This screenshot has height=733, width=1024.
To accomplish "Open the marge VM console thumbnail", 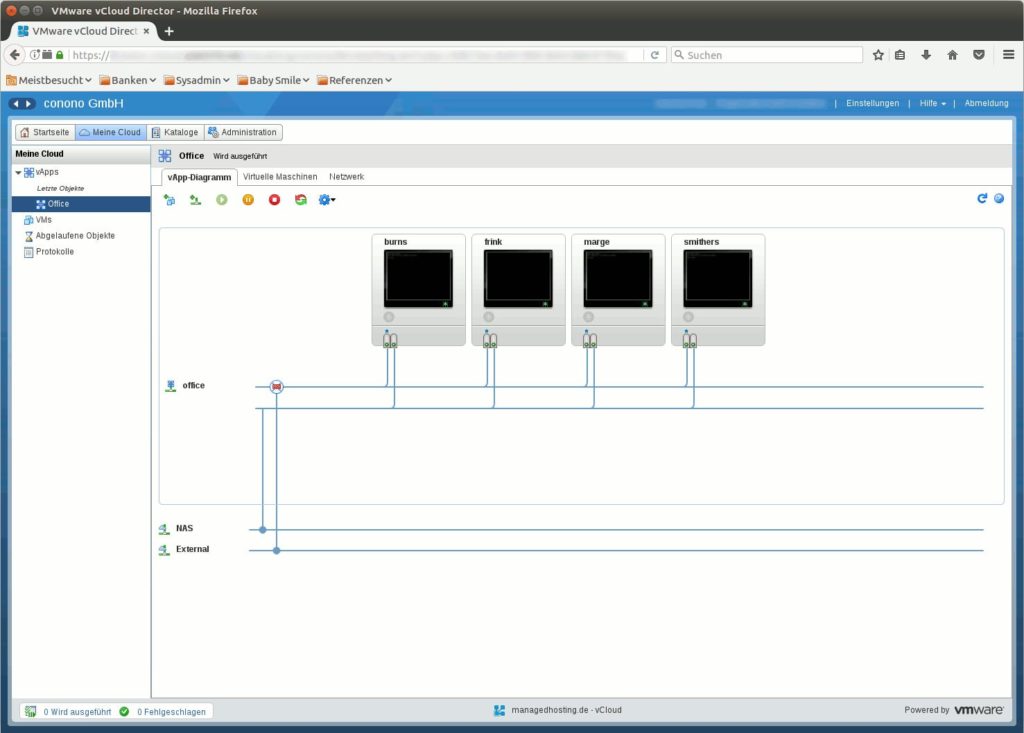I will pyautogui.click(x=618, y=278).
